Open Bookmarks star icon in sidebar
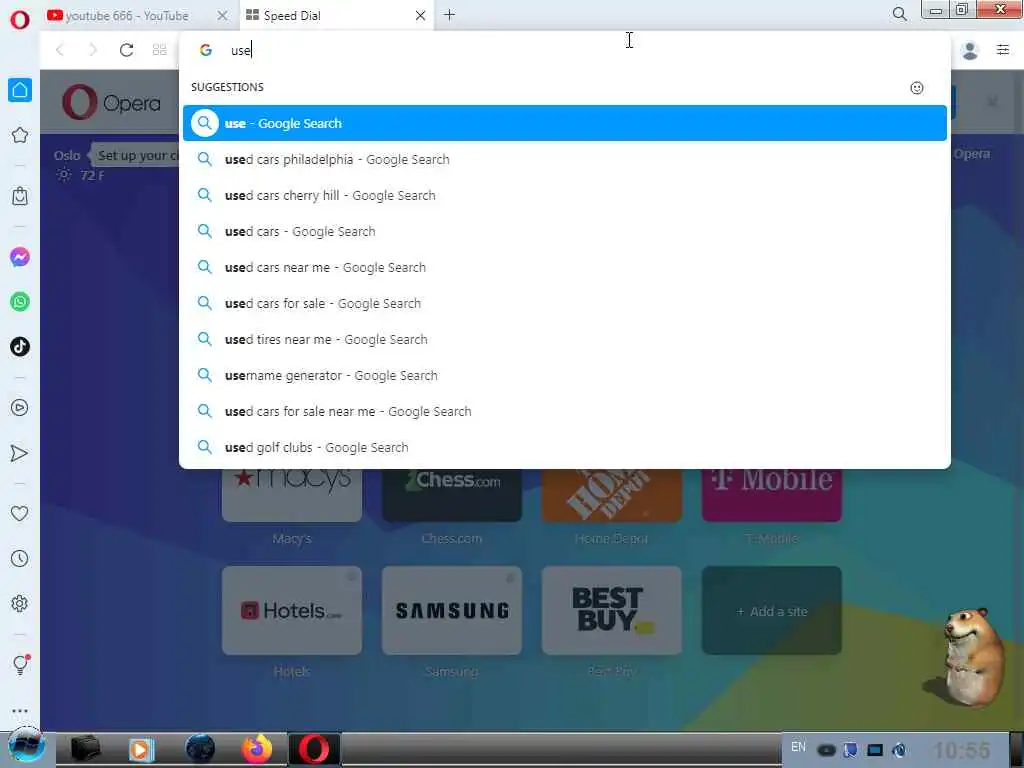Screen dimensions: 1024x768 click(x=20, y=135)
